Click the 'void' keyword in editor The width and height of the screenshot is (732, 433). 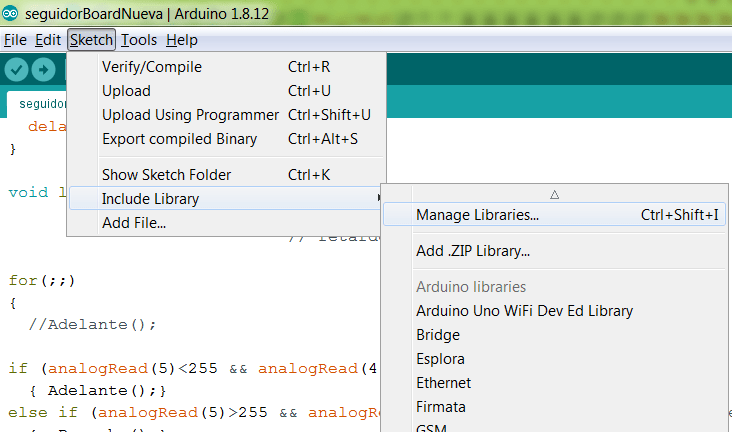(x=28, y=192)
